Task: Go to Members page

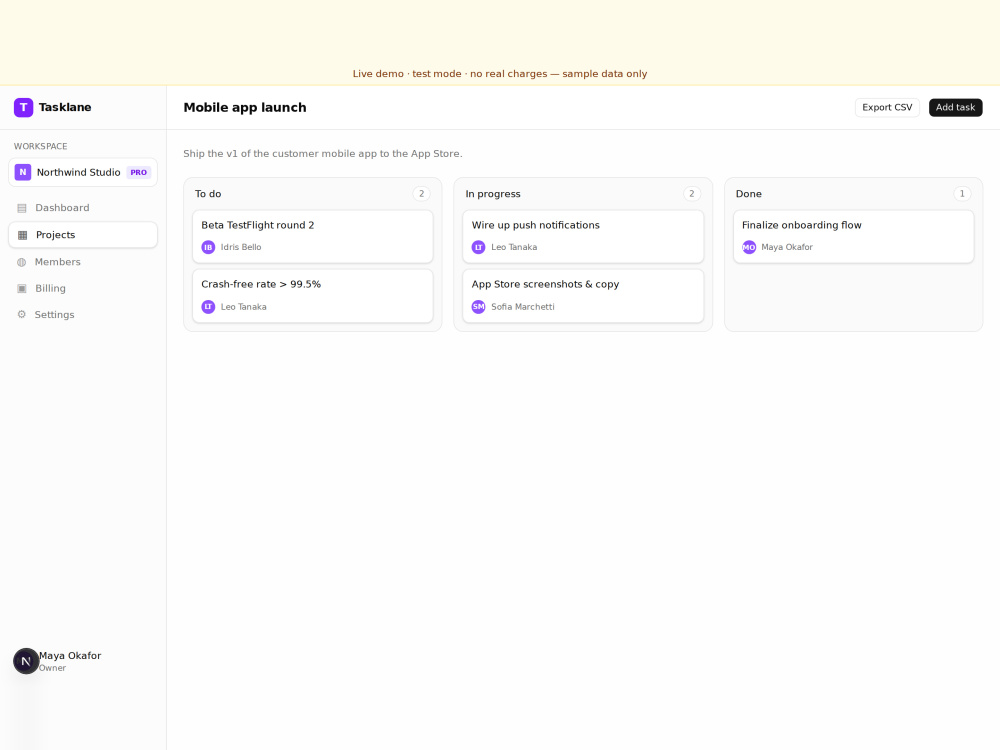Action: tap(83, 262)
